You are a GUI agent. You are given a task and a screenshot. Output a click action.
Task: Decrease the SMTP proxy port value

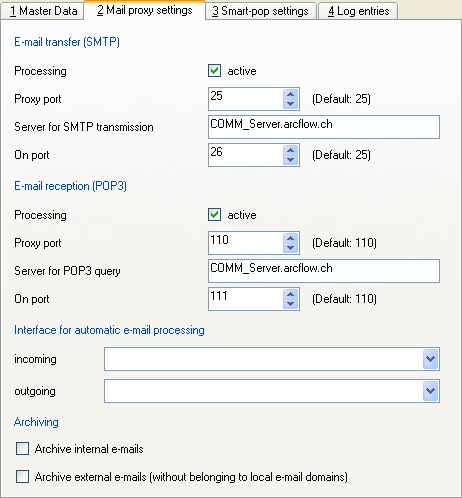[x=290, y=104]
